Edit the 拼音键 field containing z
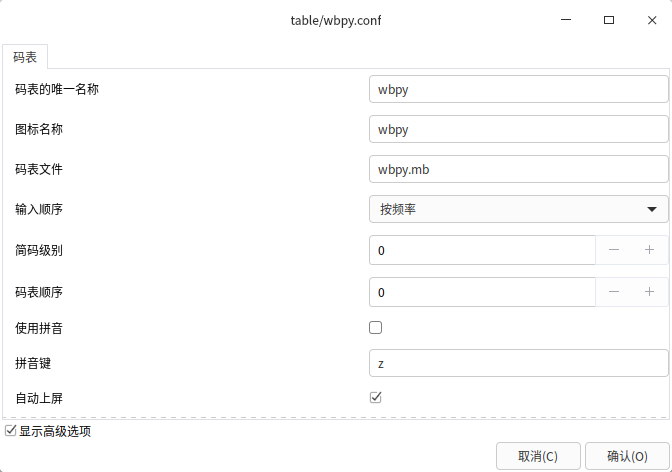672x472 pixels. coord(518,363)
